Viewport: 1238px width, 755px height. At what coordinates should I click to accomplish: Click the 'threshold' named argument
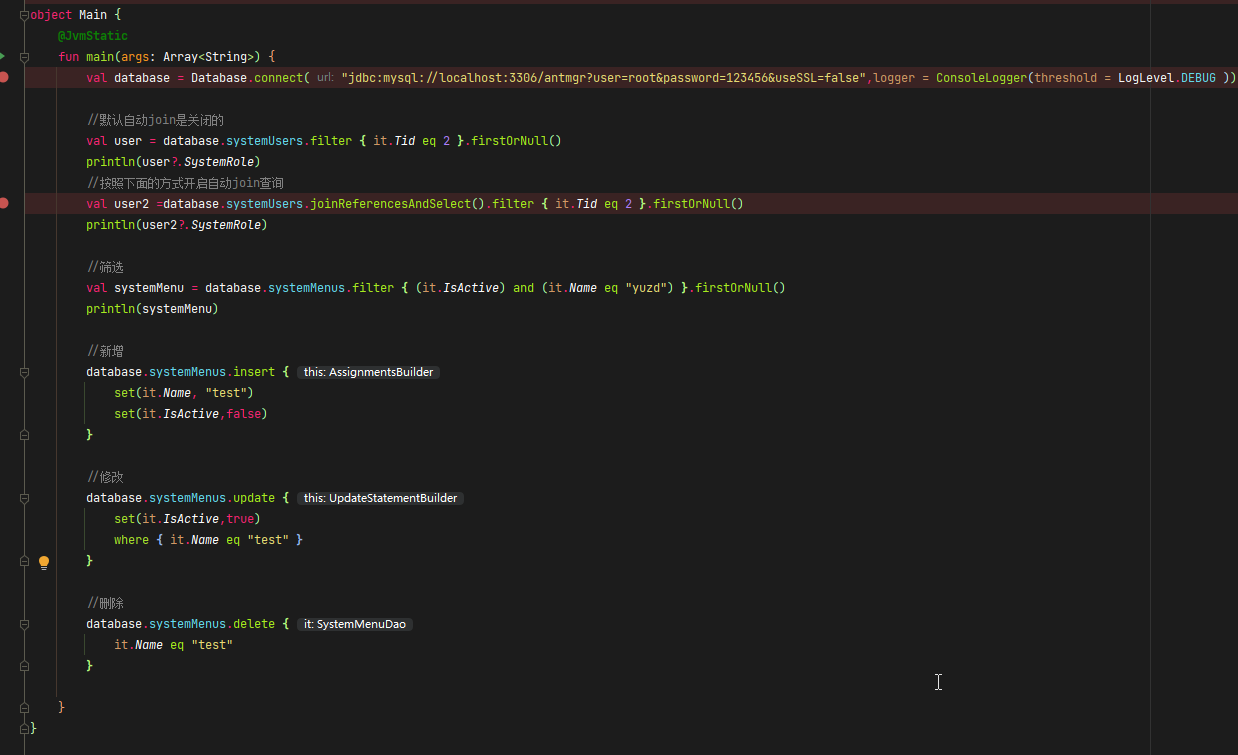1066,78
